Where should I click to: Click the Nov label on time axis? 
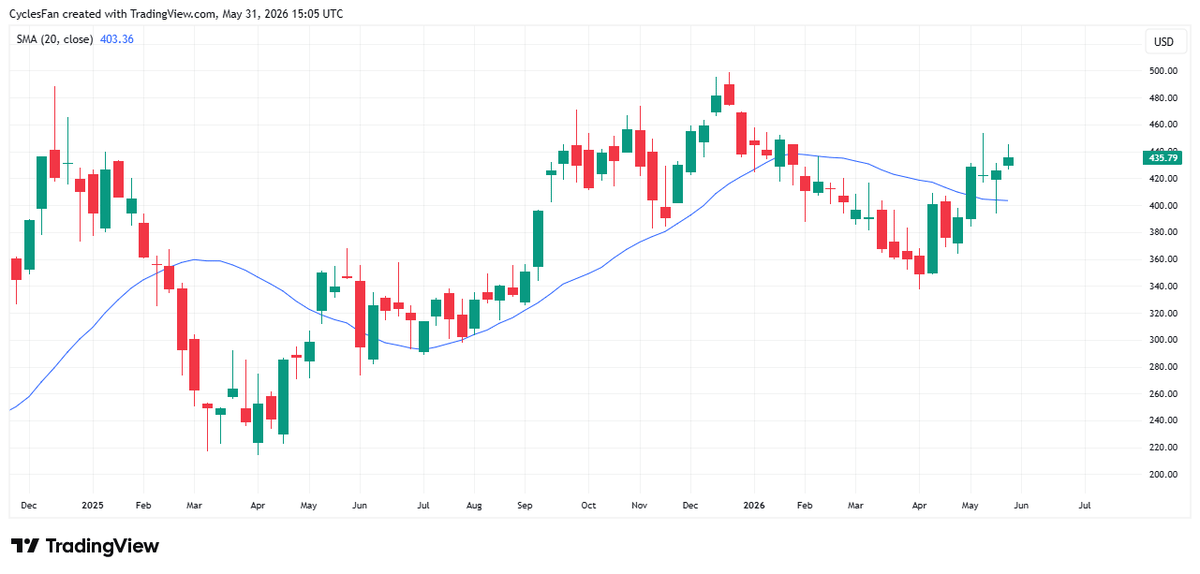638,506
